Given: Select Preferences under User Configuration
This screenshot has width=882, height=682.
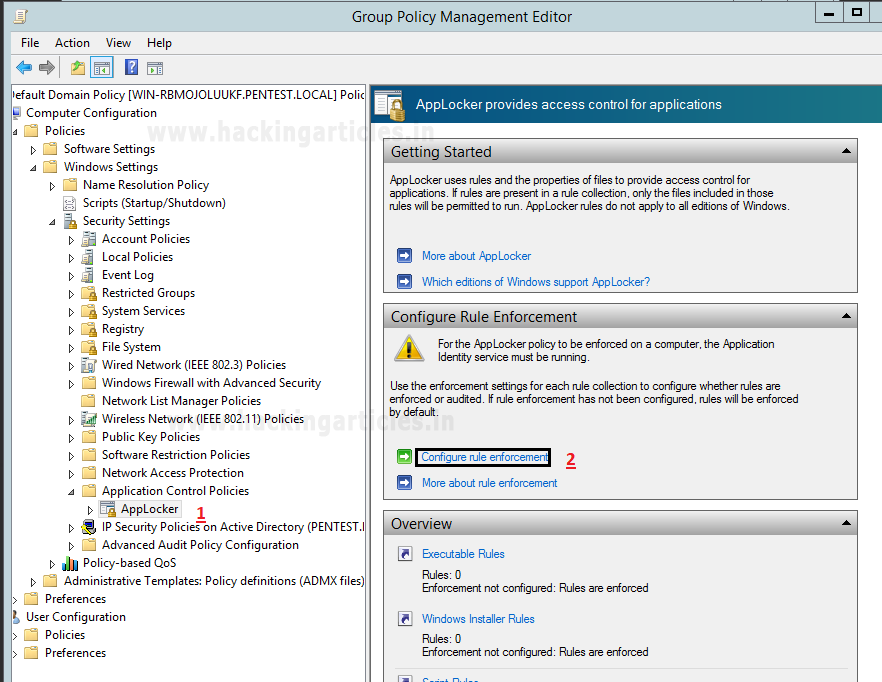Looking at the screenshot, I should (75, 653).
